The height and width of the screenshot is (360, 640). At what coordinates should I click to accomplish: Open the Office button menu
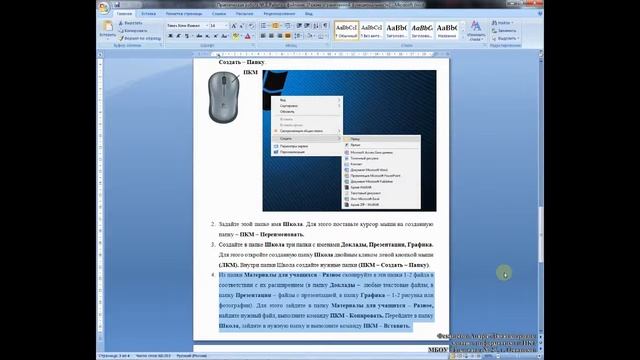(104, 7)
